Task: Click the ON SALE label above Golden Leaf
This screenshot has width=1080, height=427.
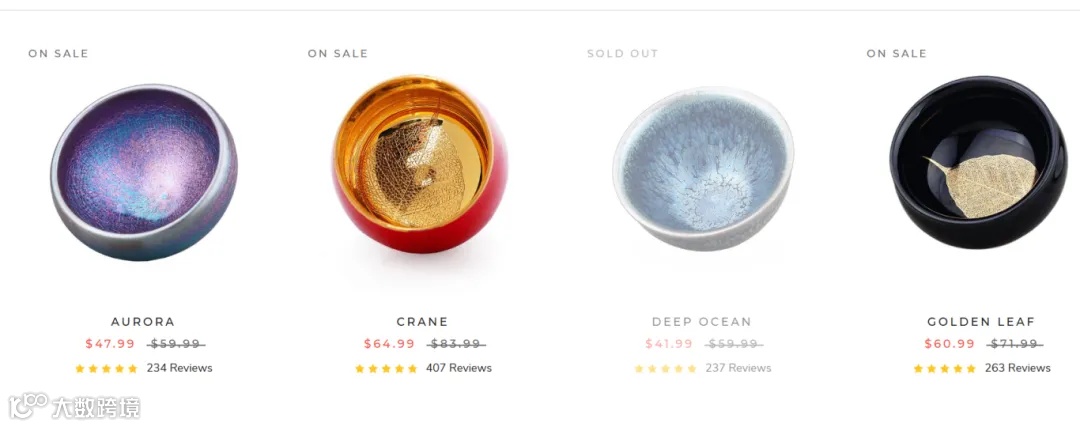Action: pos(897,53)
